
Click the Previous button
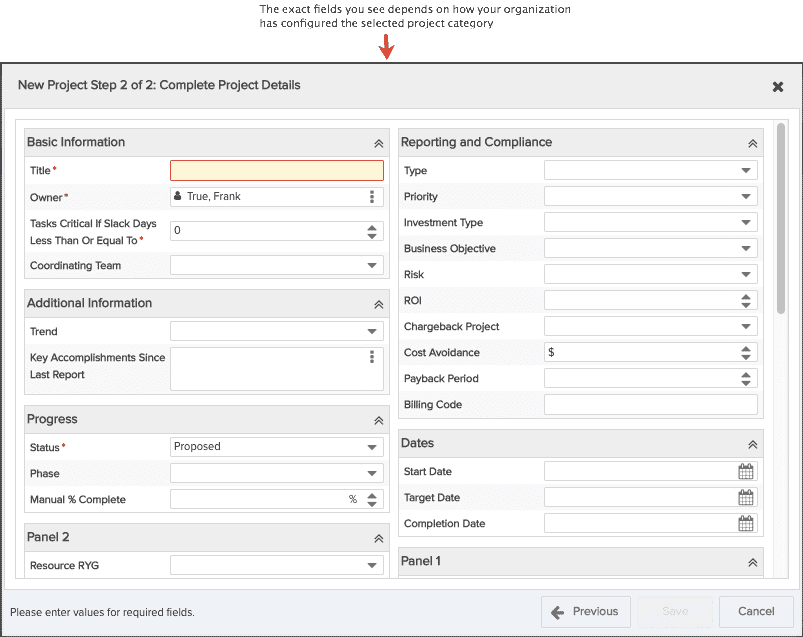tap(585, 612)
